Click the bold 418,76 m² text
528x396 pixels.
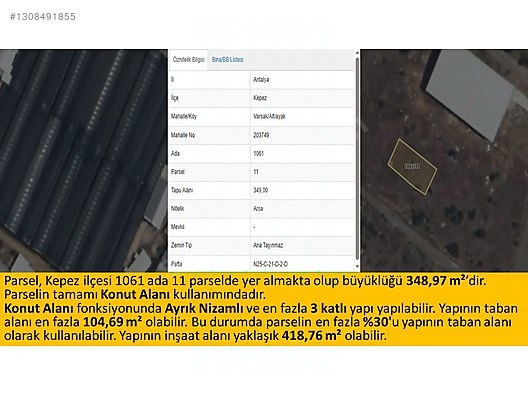pyautogui.click(x=311, y=335)
